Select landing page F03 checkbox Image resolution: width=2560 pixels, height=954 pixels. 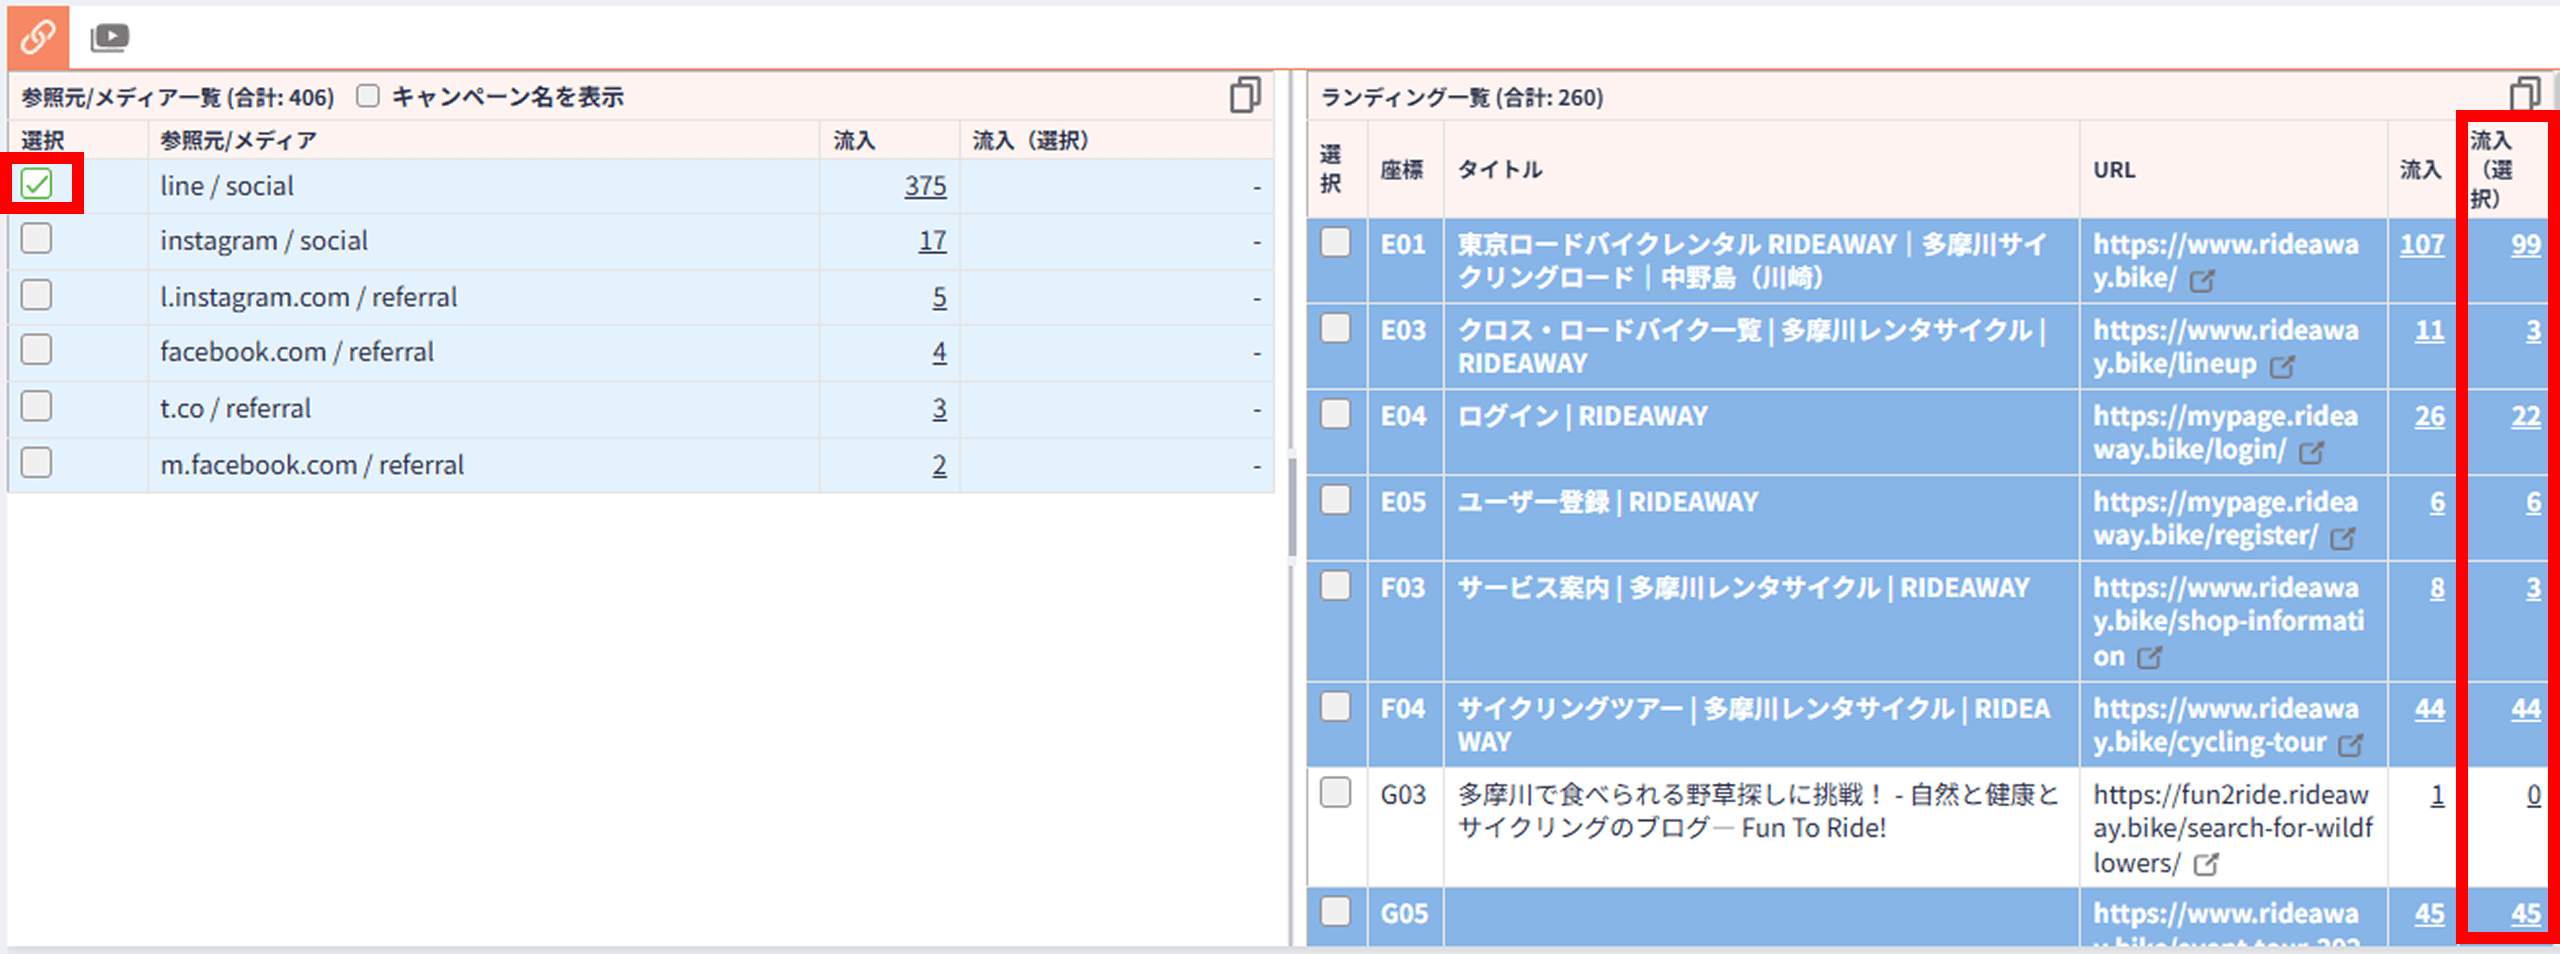click(1336, 586)
